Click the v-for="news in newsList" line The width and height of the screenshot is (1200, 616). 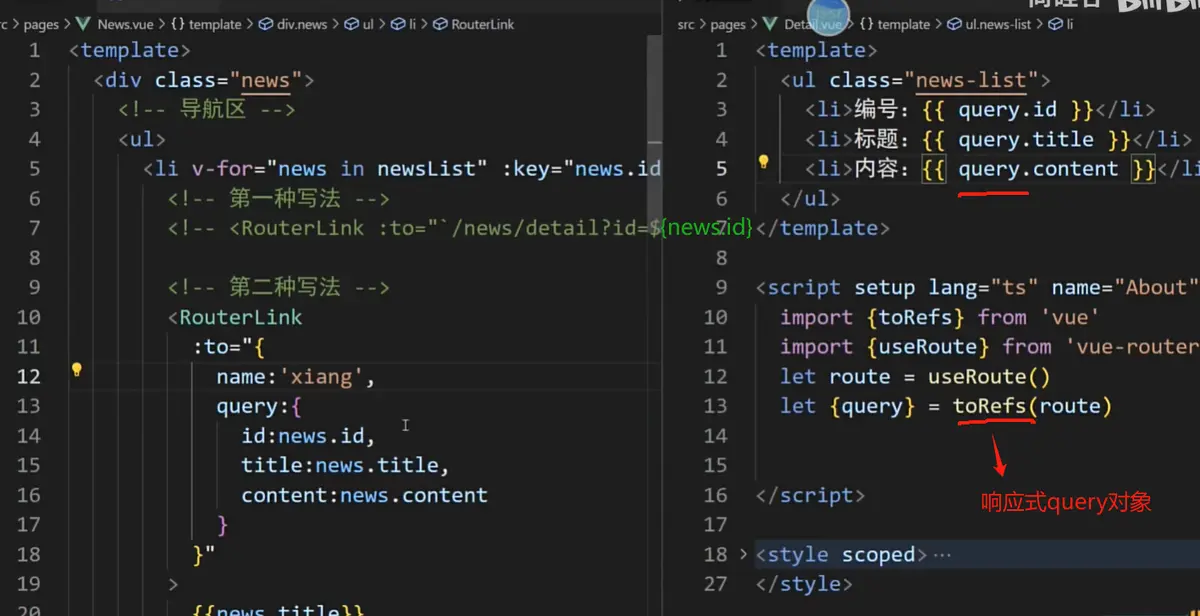coord(402,168)
